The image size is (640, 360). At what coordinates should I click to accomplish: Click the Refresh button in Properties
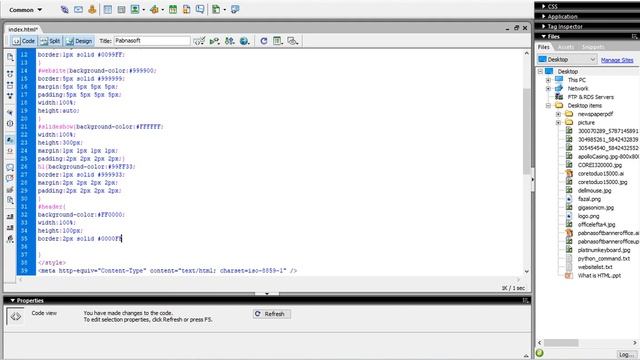(271, 314)
